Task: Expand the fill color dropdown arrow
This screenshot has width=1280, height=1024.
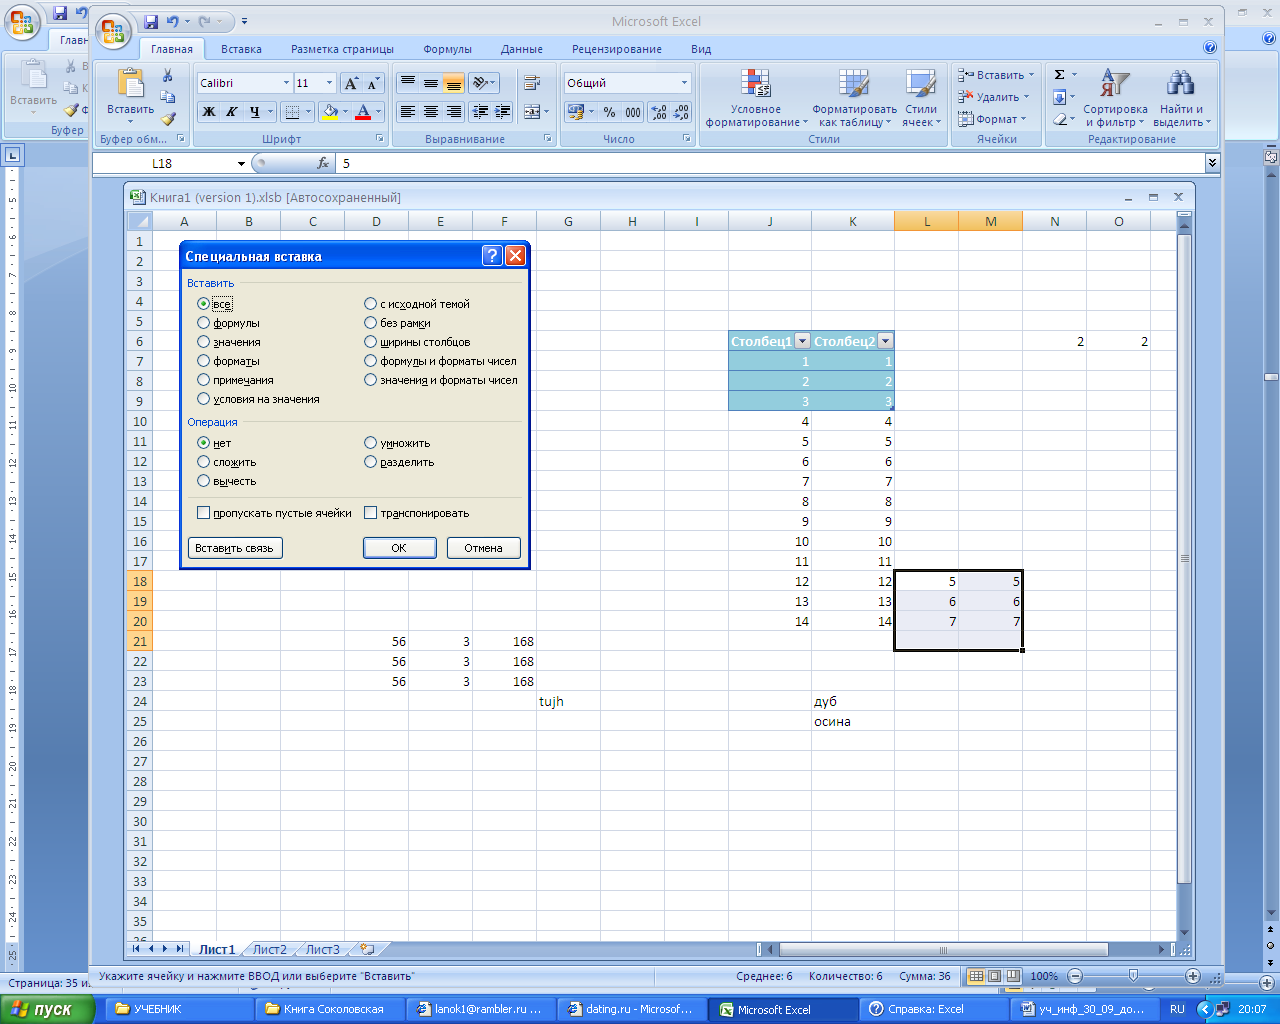Action: [346, 112]
